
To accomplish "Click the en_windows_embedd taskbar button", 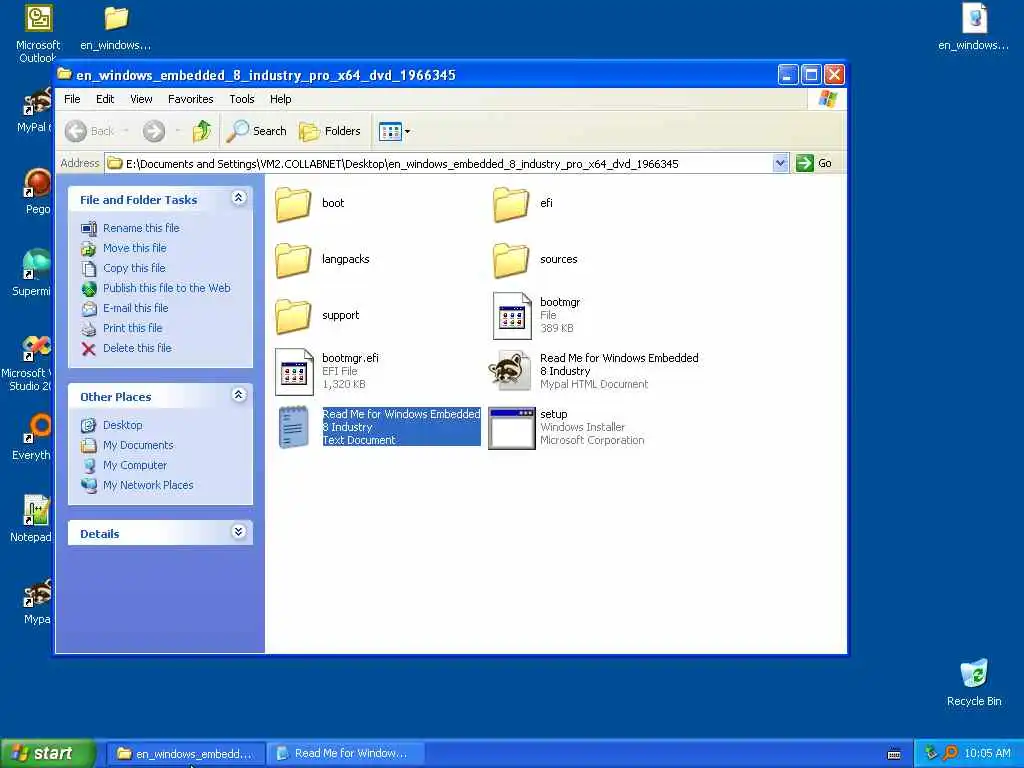I will click(x=185, y=754).
